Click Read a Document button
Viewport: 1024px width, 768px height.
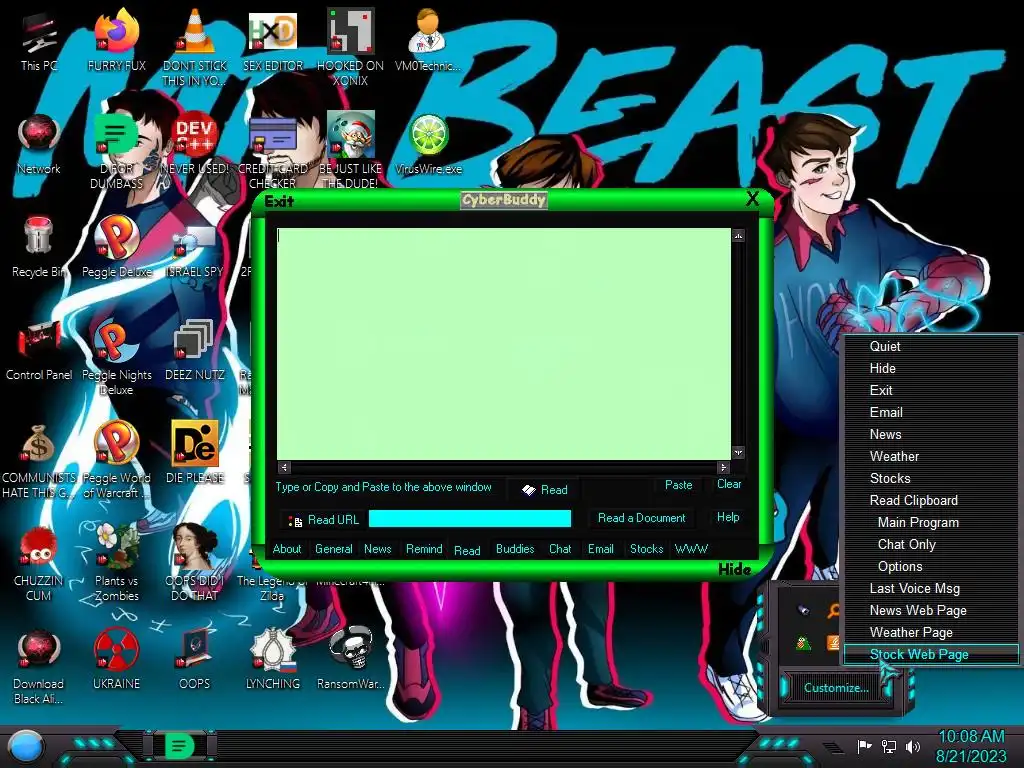coord(641,518)
